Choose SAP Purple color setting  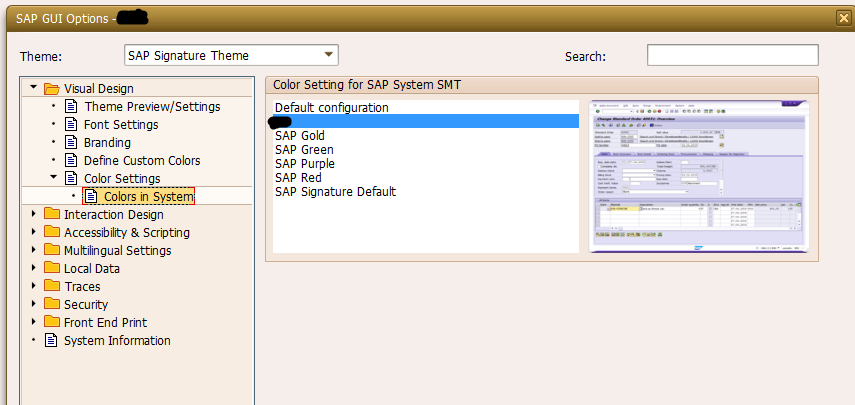(304, 164)
